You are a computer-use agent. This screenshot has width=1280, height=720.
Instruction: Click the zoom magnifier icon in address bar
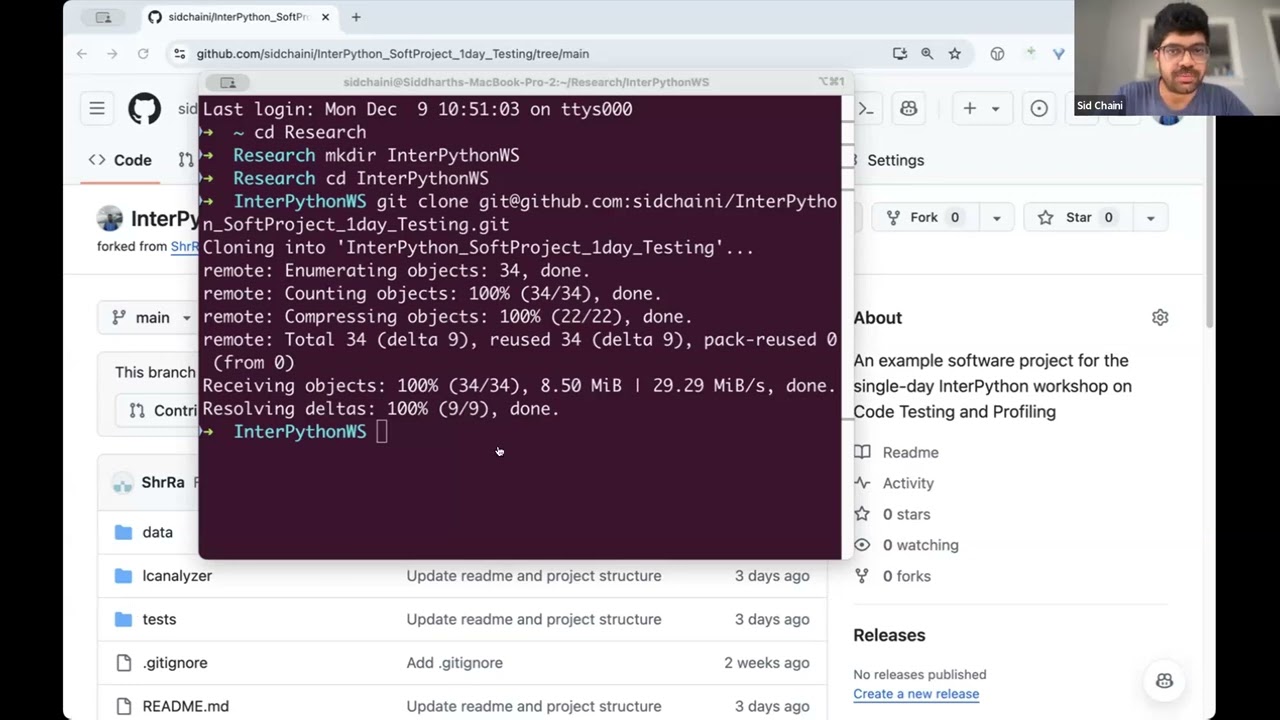pyautogui.click(x=927, y=54)
